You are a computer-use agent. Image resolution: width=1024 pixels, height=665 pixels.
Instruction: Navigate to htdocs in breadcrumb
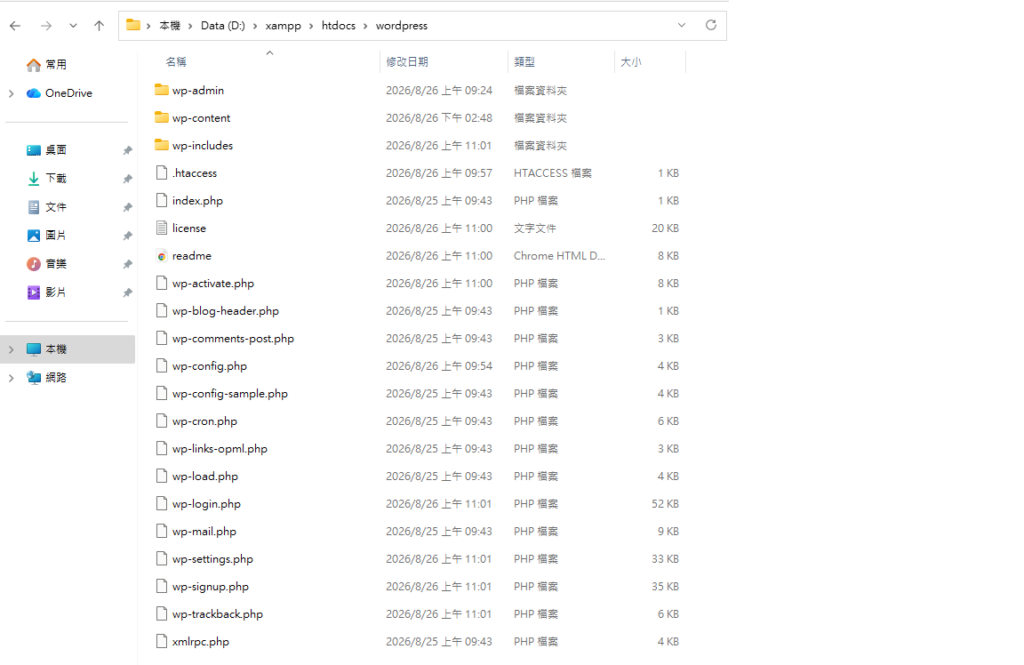[x=338, y=25]
